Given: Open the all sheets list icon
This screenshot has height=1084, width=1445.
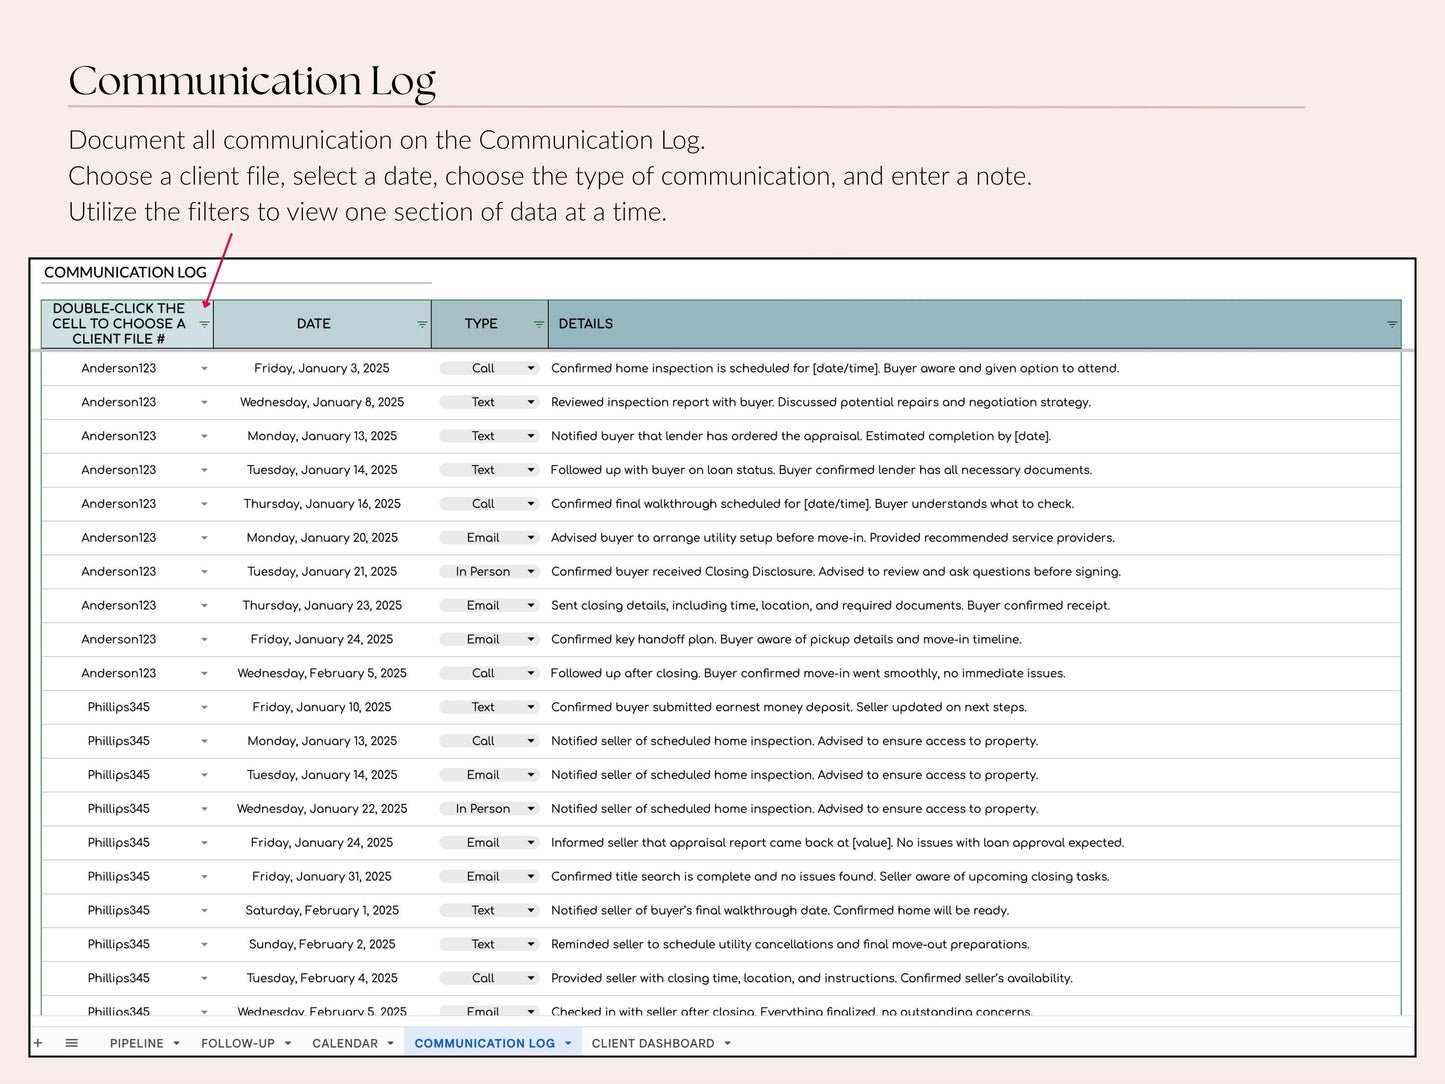Looking at the screenshot, I should pos(72,1043).
